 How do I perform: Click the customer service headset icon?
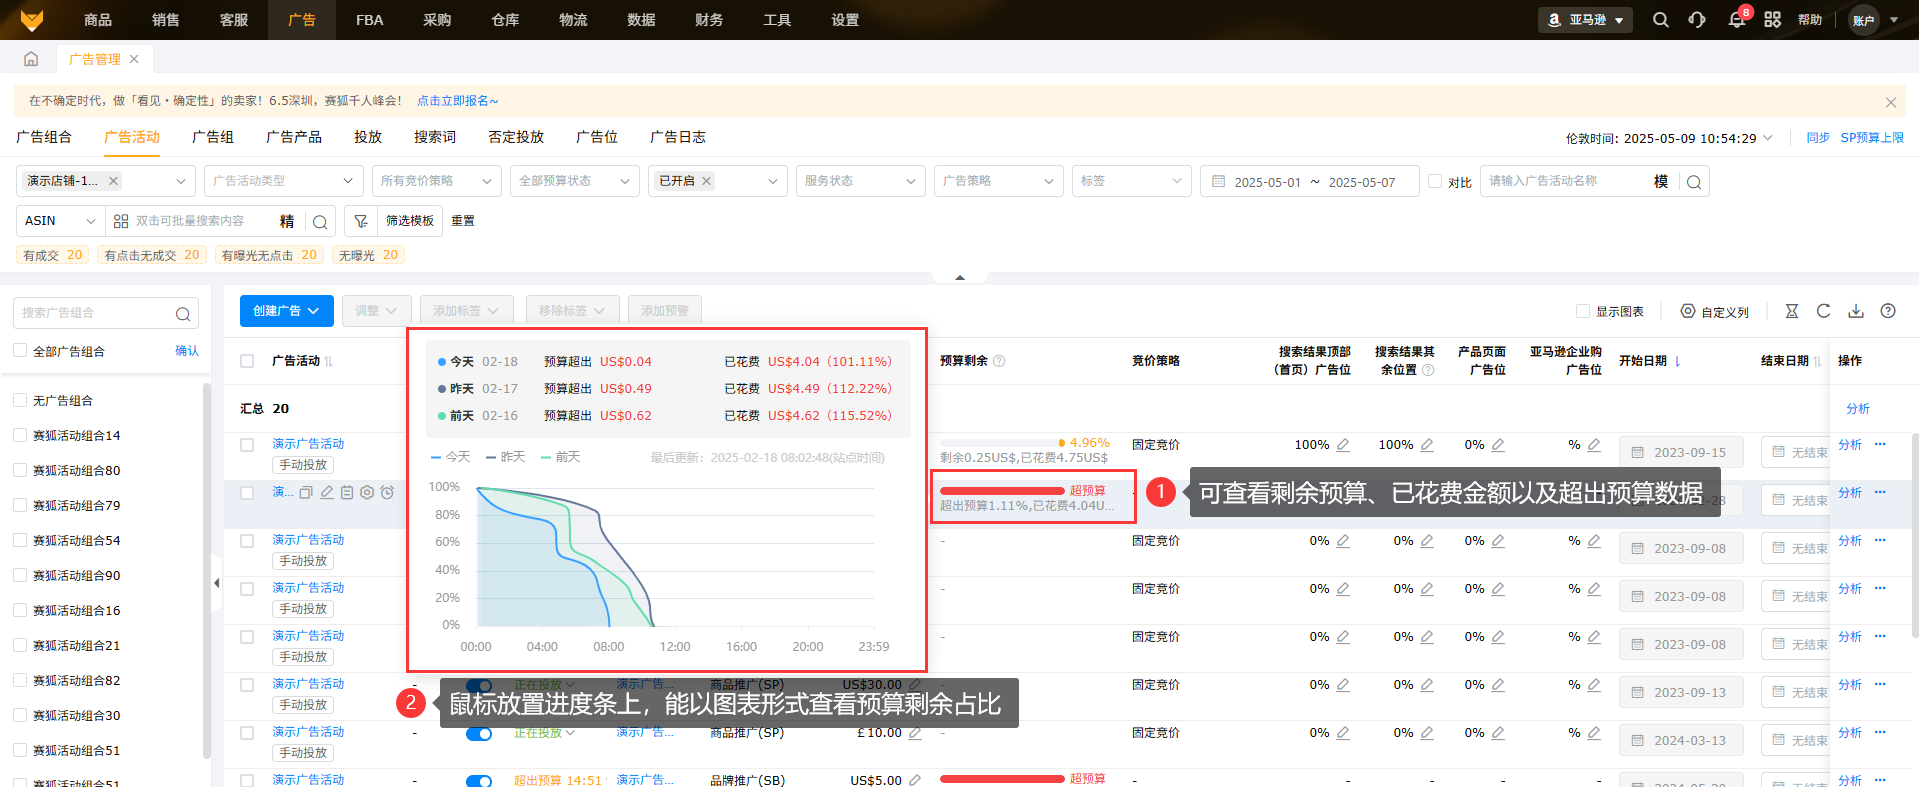[x=1697, y=20]
